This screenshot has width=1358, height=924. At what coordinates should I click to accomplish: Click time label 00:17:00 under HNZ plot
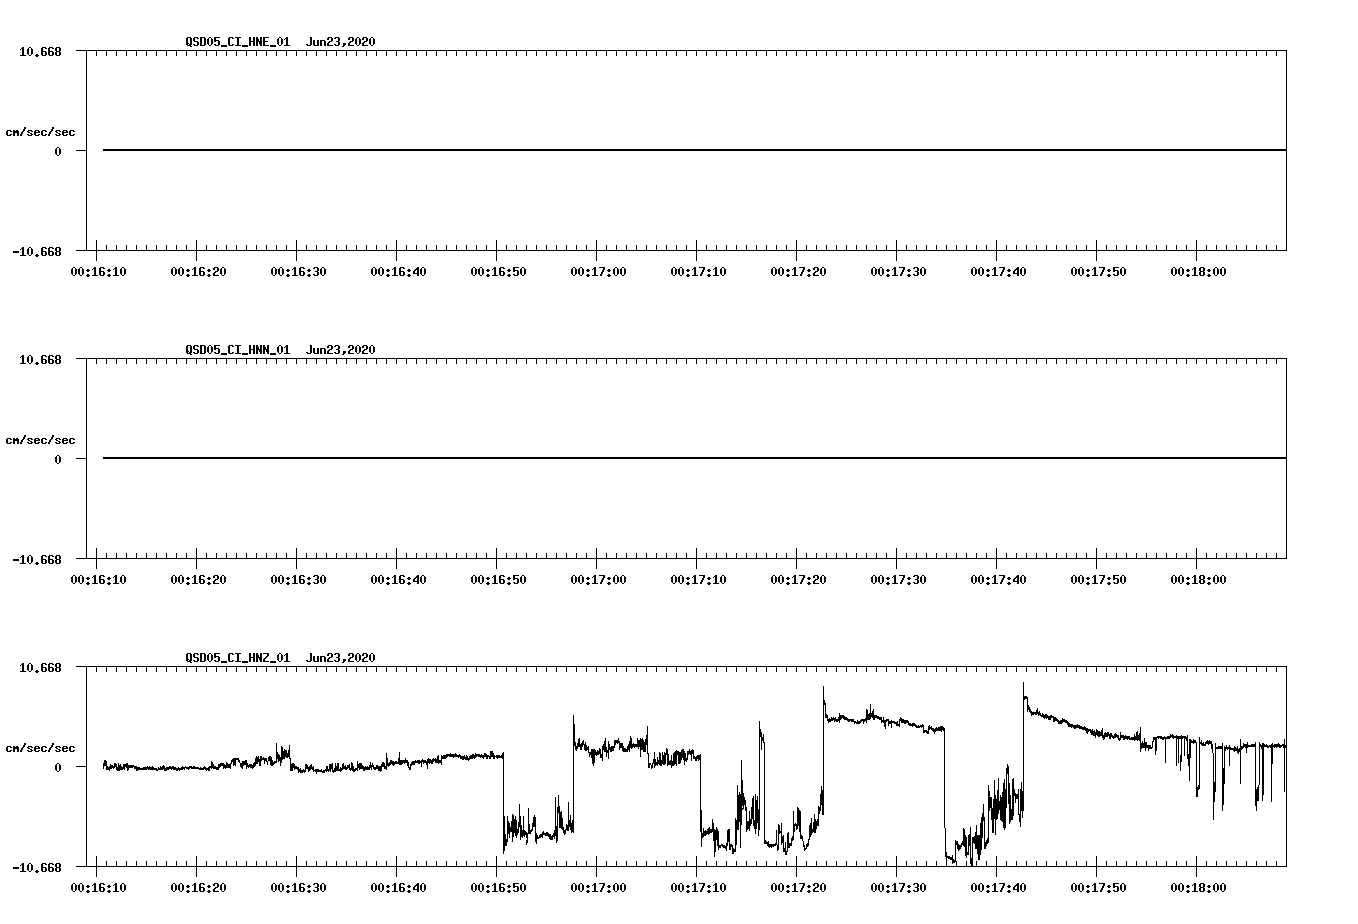click(598, 888)
